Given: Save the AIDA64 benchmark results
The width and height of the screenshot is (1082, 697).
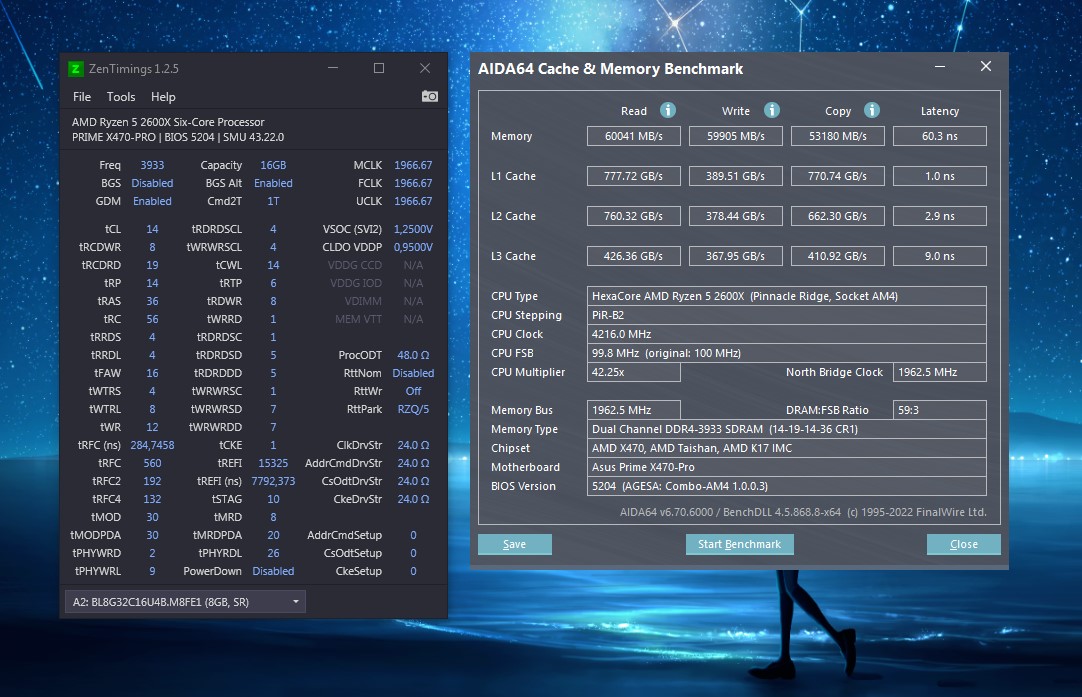Looking at the screenshot, I should [x=515, y=544].
